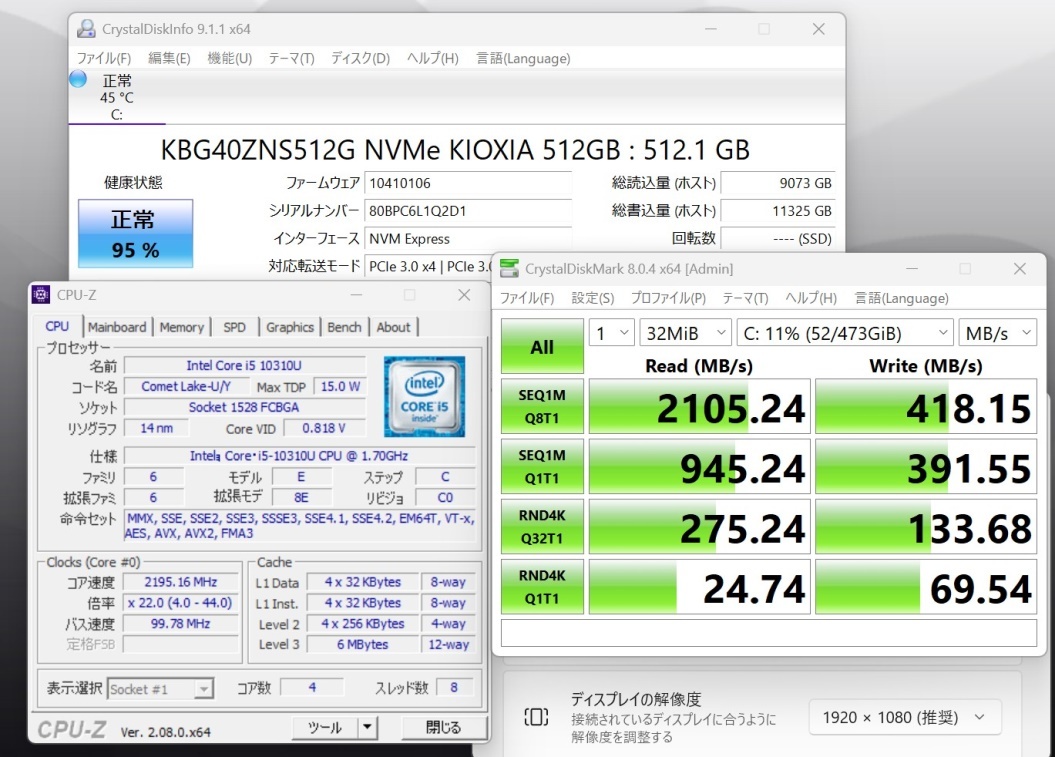Viewport: 1055px width, 757px height.
Task: Switch to the SPD tab in CPU-Z
Action: [x=234, y=327]
